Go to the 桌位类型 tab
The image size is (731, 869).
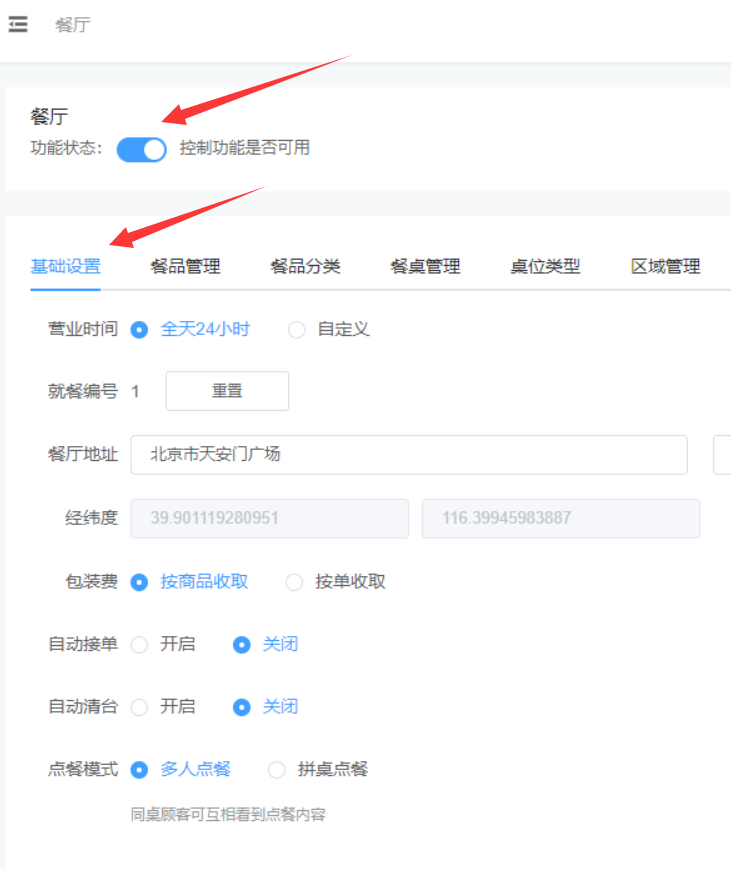(x=545, y=267)
